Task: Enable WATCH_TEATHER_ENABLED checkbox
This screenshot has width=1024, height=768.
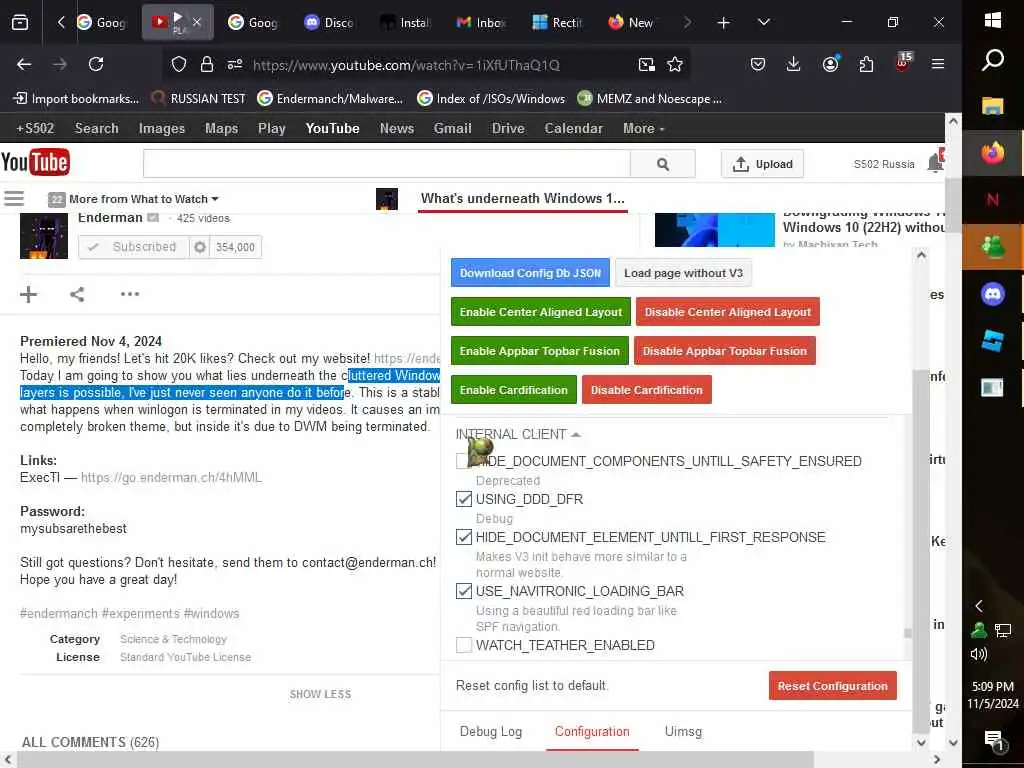Action: click(464, 645)
